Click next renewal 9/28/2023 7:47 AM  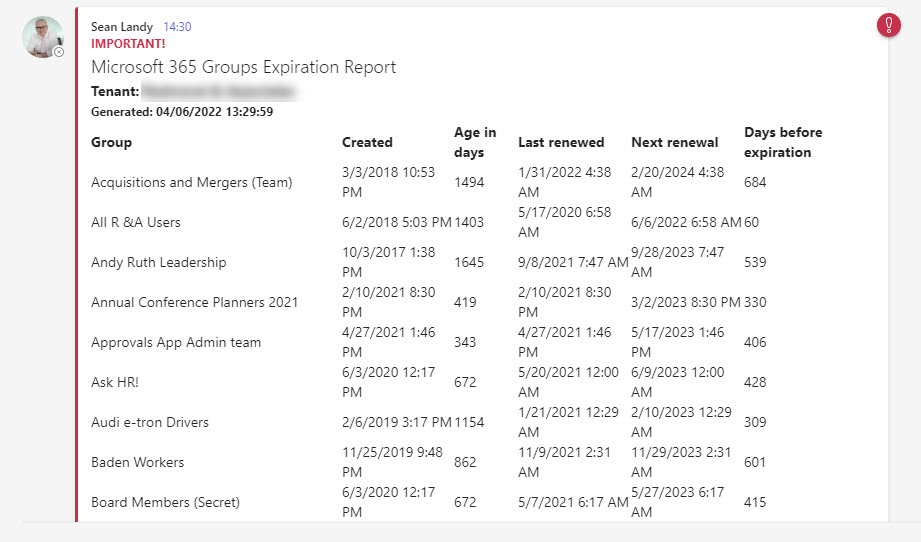pyautogui.click(x=678, y=262)
